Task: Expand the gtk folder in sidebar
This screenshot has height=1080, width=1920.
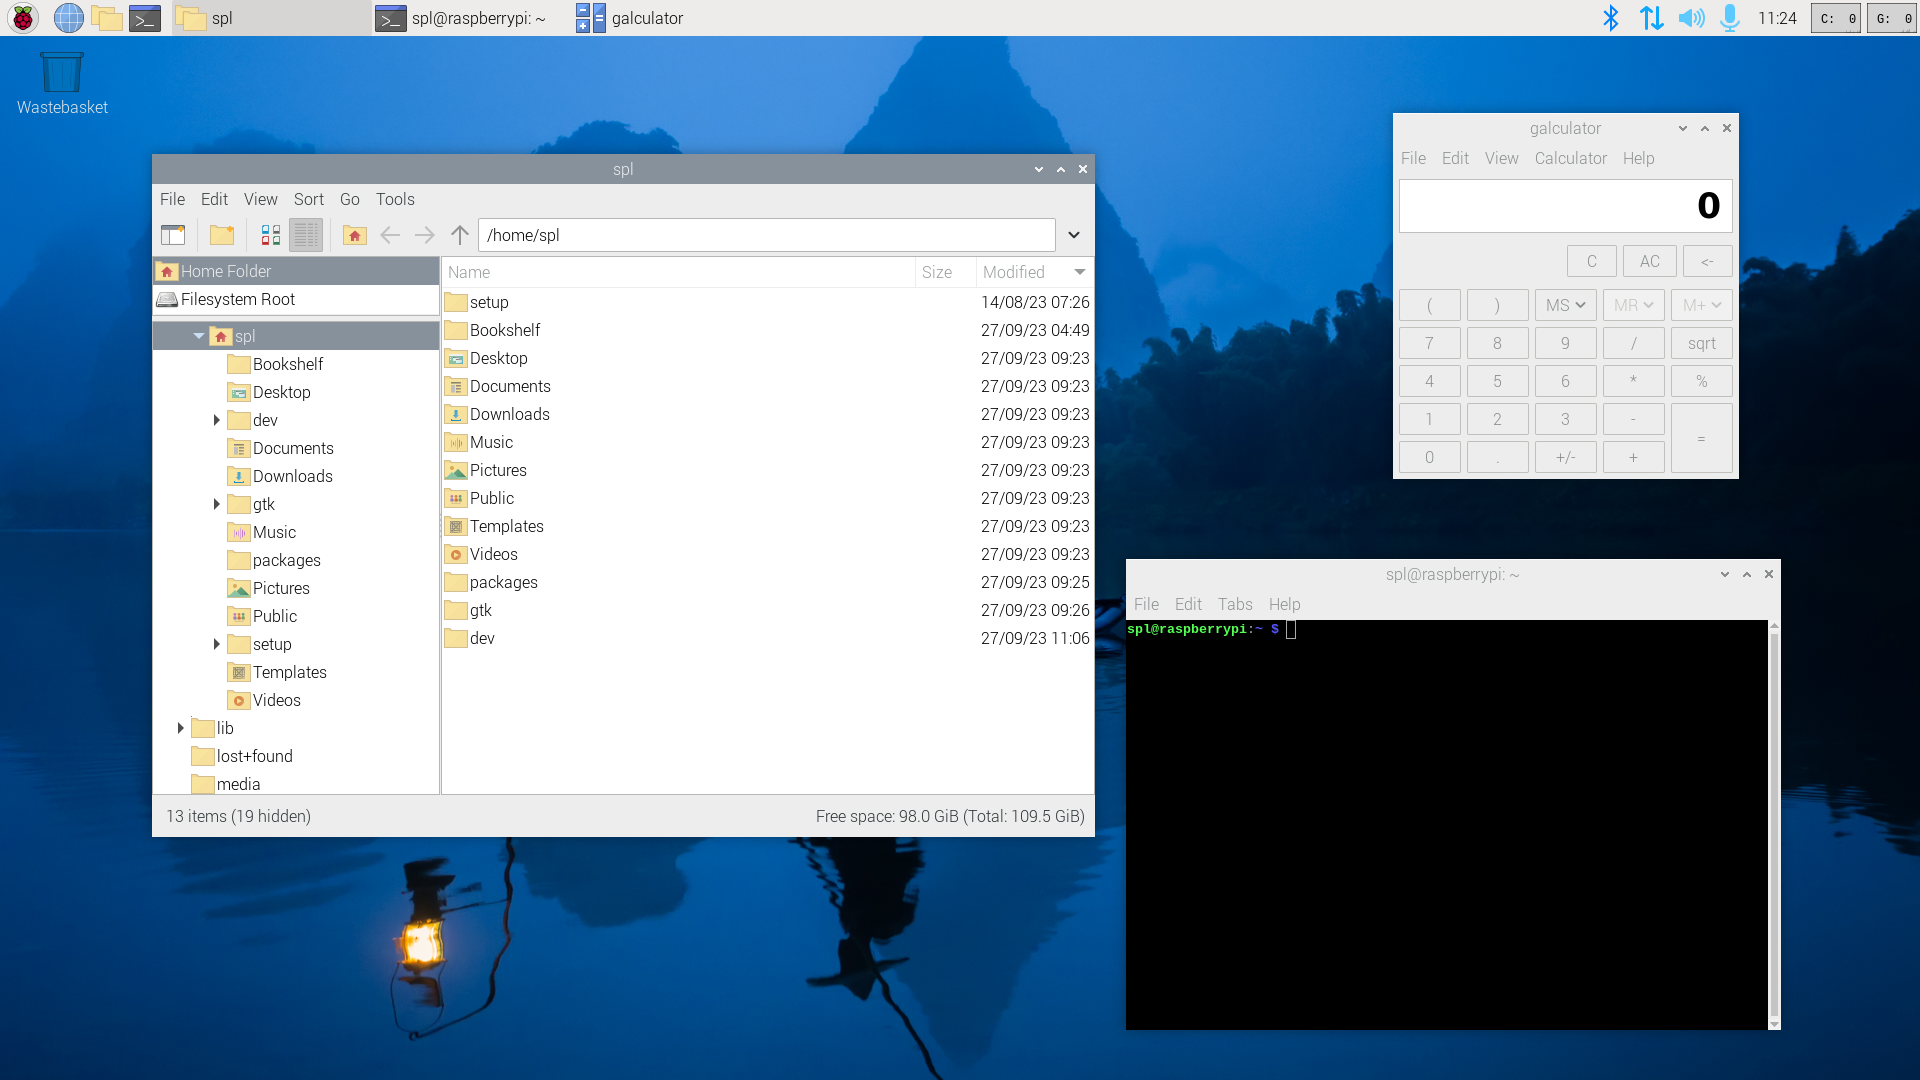Action: pyautogui.click(x=215, y=502)
